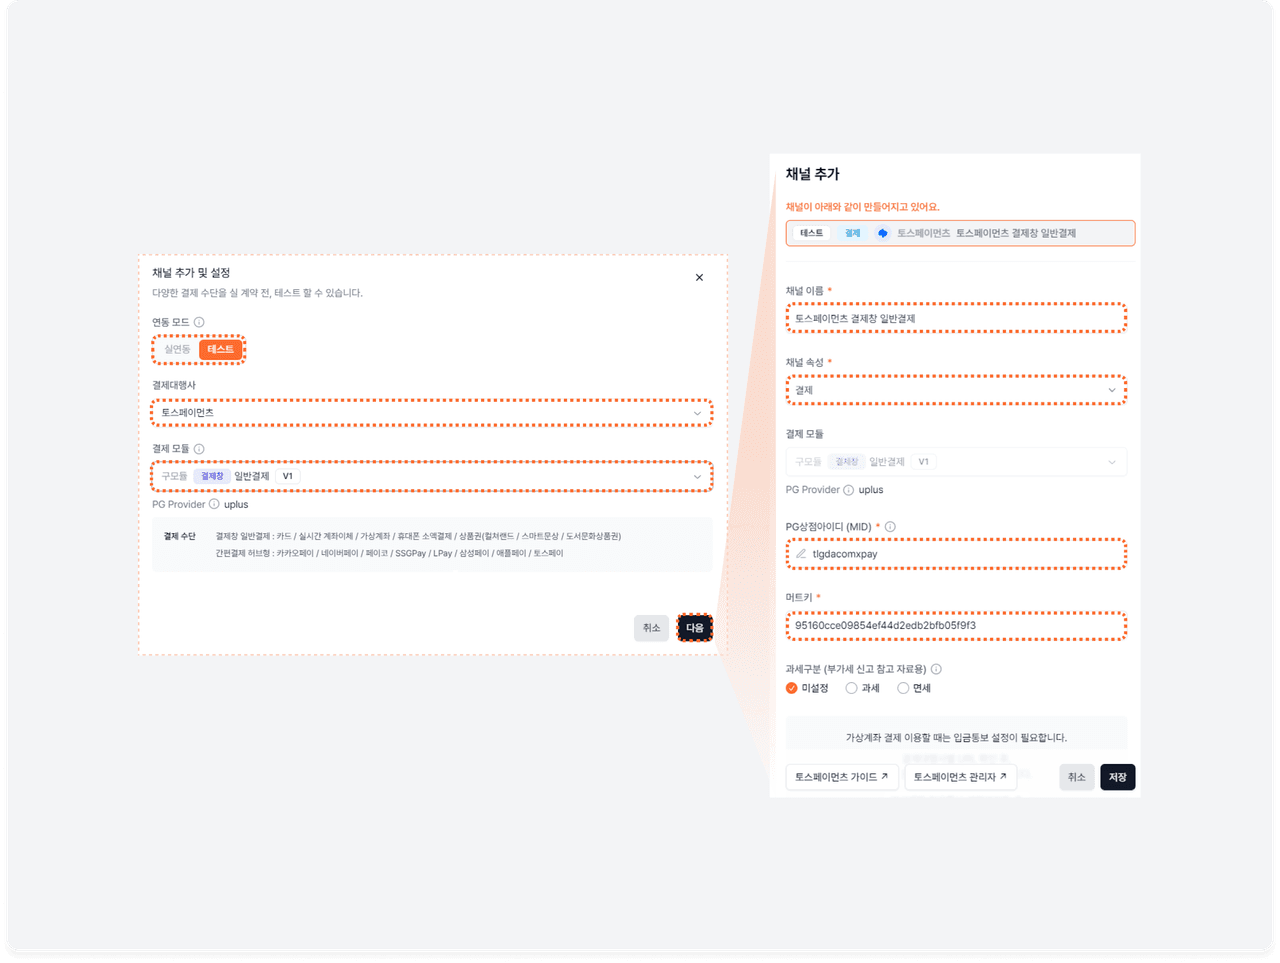Close the 채널 추가 및 설정 dialog
Image resolution: width=1280 pixels, height=963 pixels.
coord(699,278)
